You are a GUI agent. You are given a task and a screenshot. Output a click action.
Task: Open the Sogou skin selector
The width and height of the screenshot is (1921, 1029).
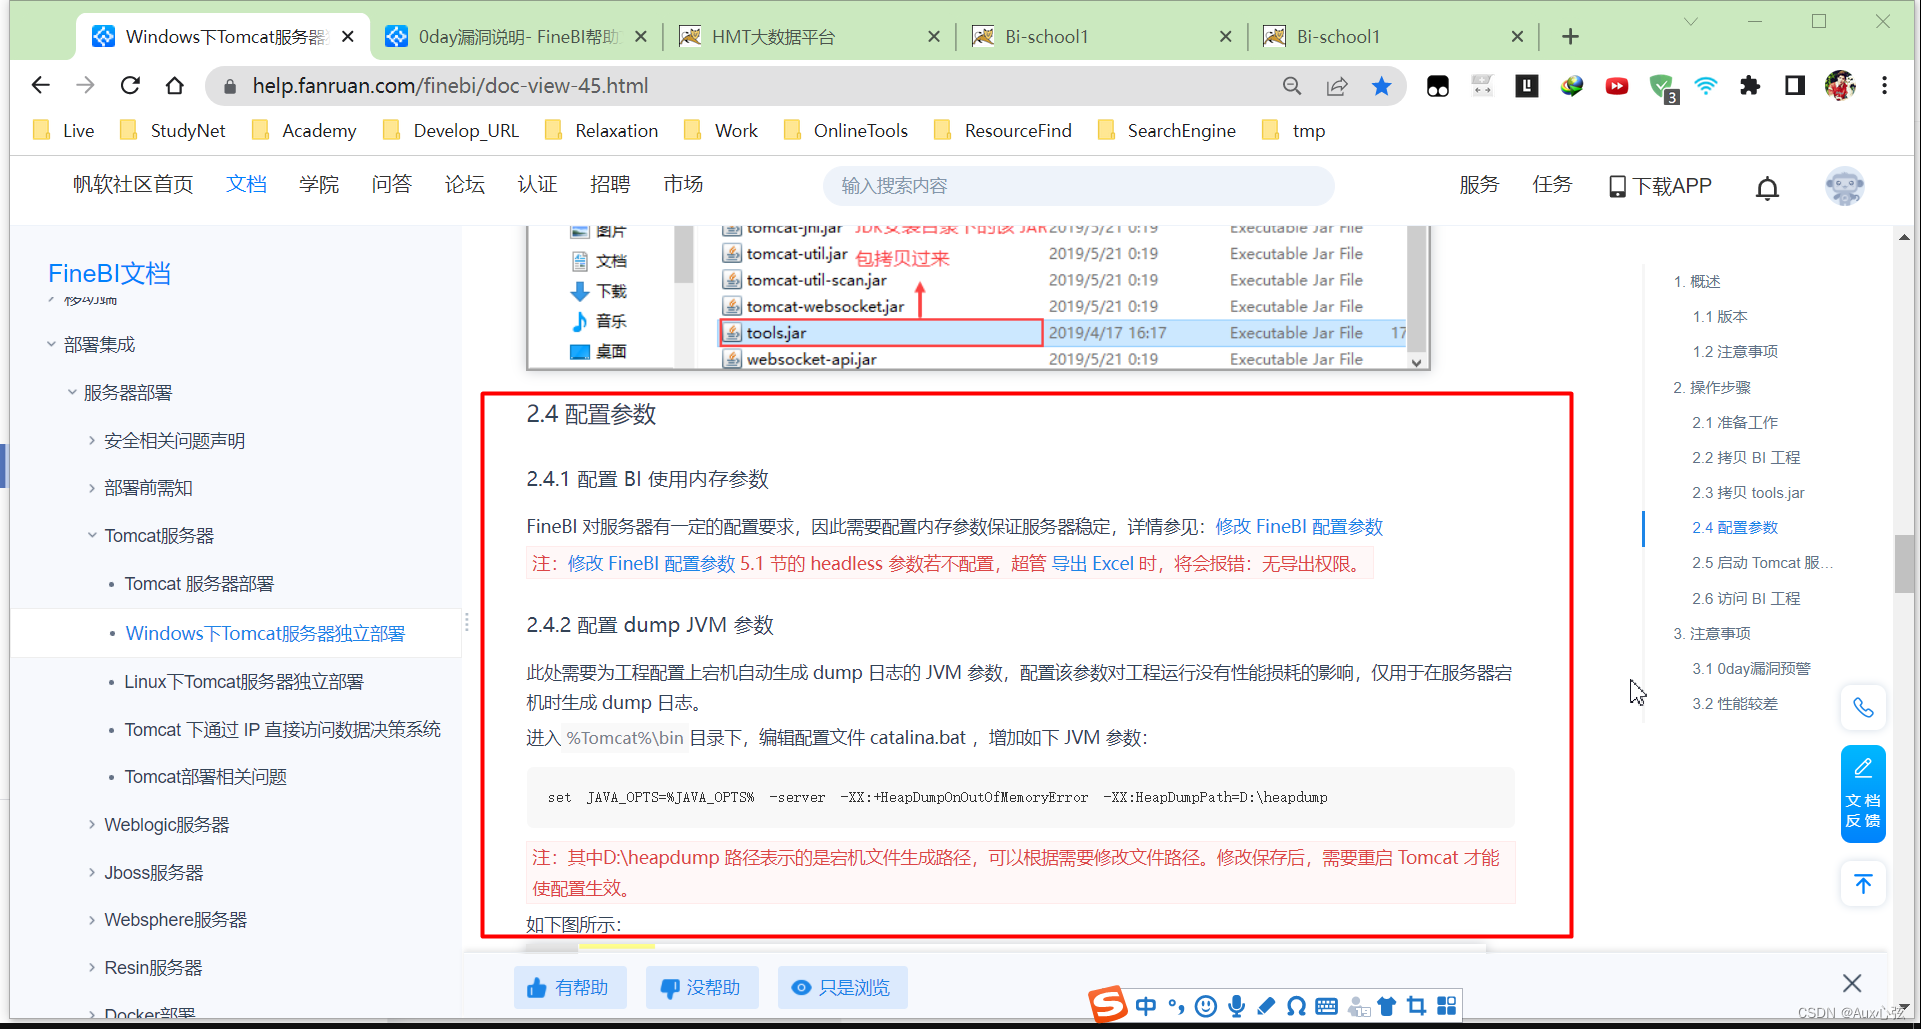click(1387, 1006)
